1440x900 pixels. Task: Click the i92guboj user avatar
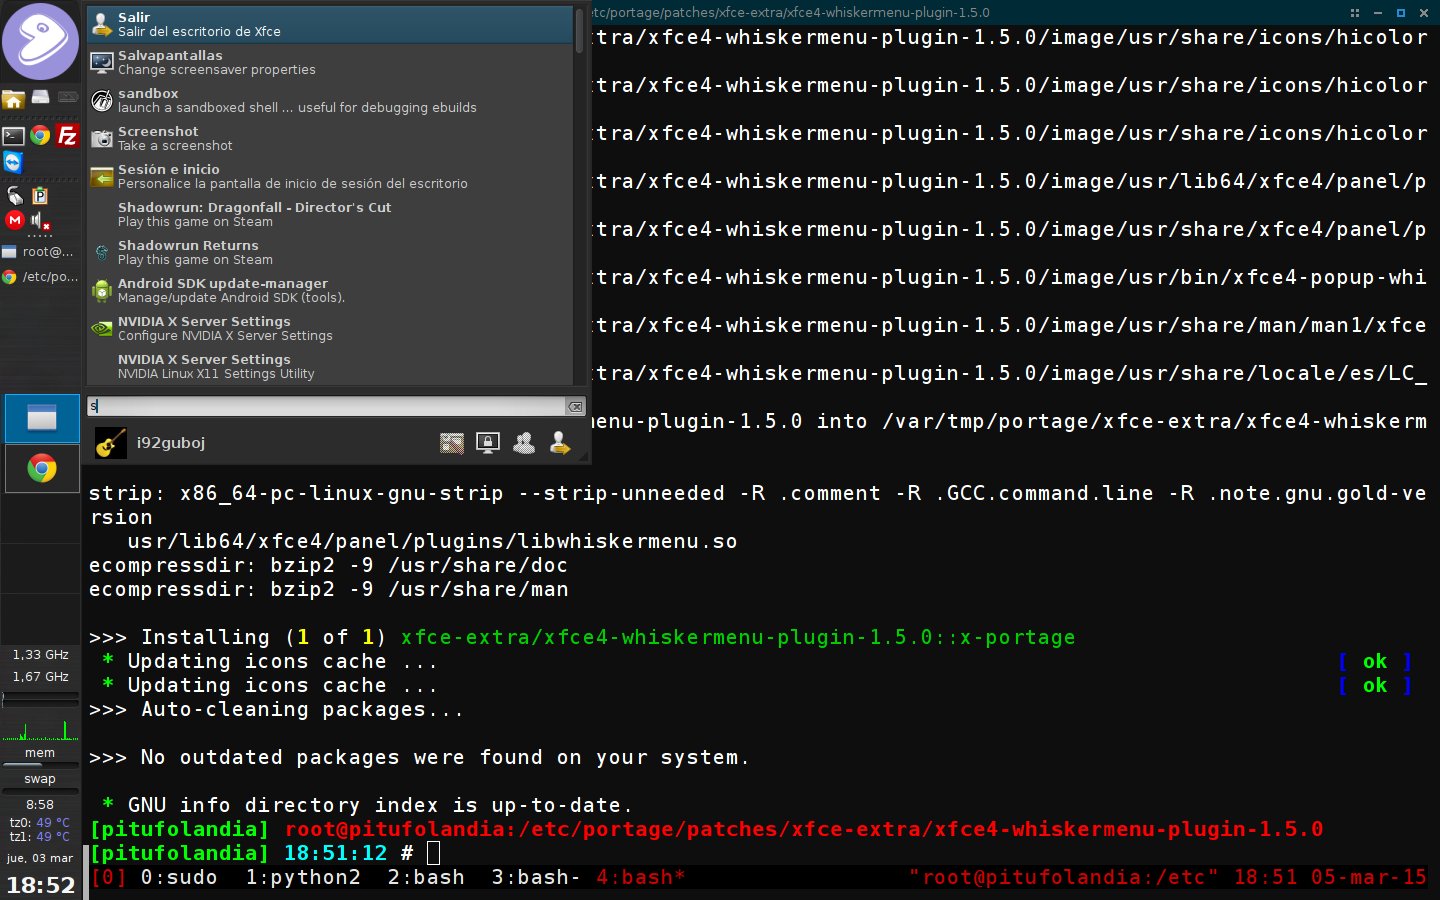(x=111, y=443)
